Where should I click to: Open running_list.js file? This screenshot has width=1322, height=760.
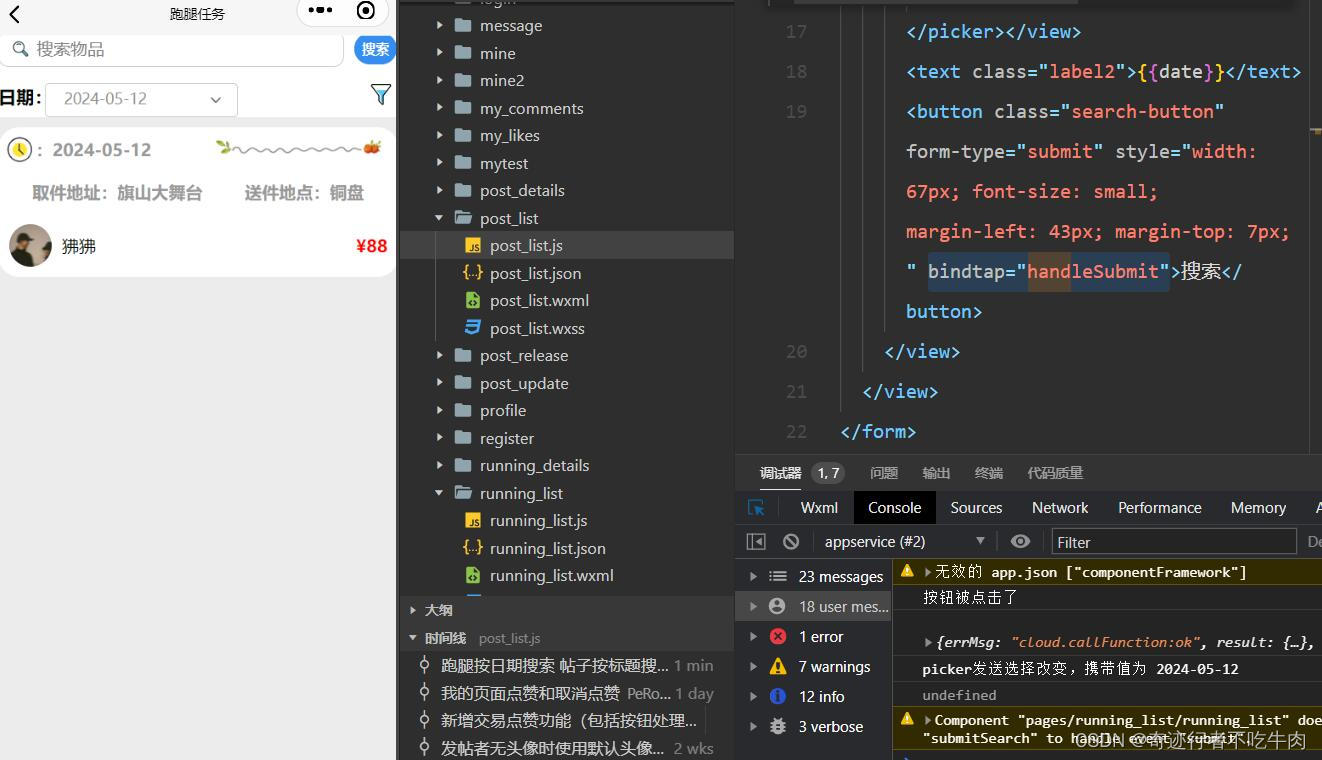pyautogui.click(x=538, y=520)
